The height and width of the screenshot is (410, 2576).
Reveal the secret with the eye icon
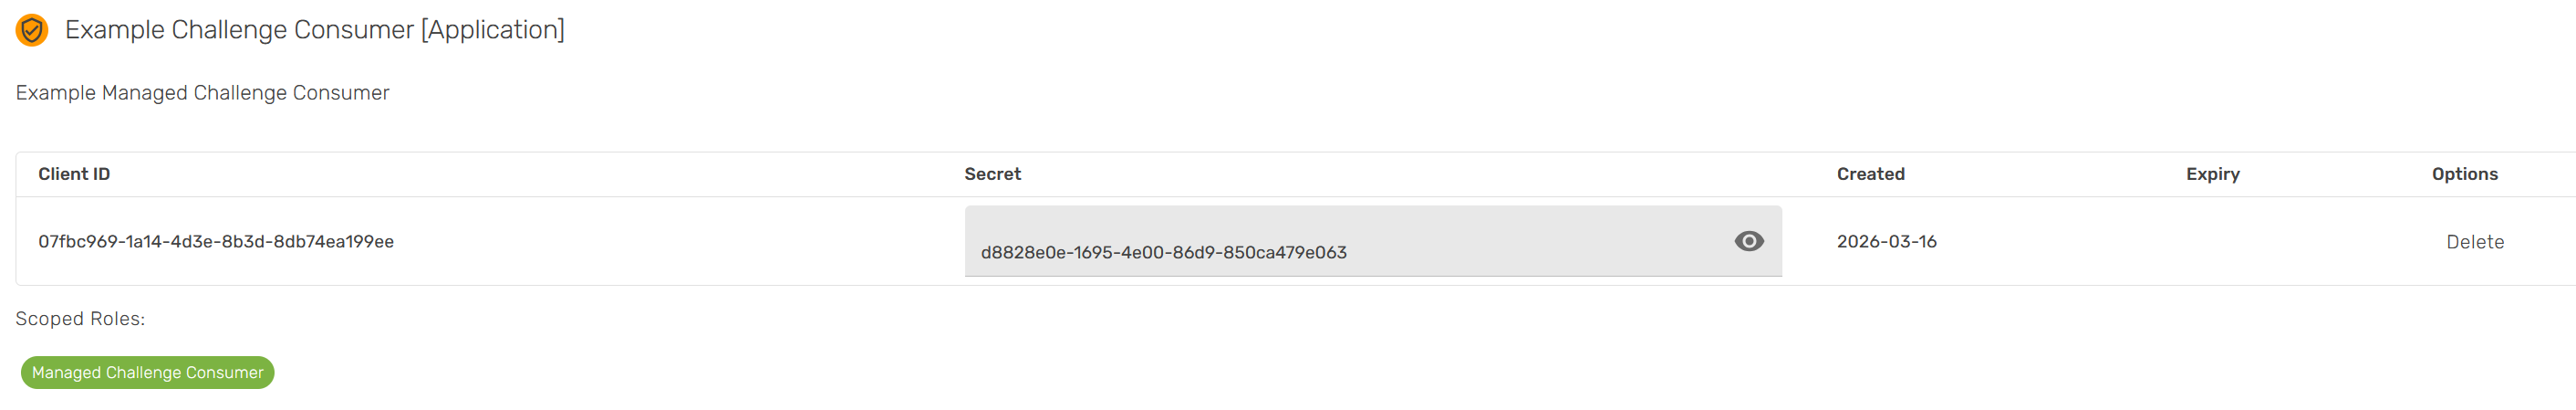(x=1748, y=241)
